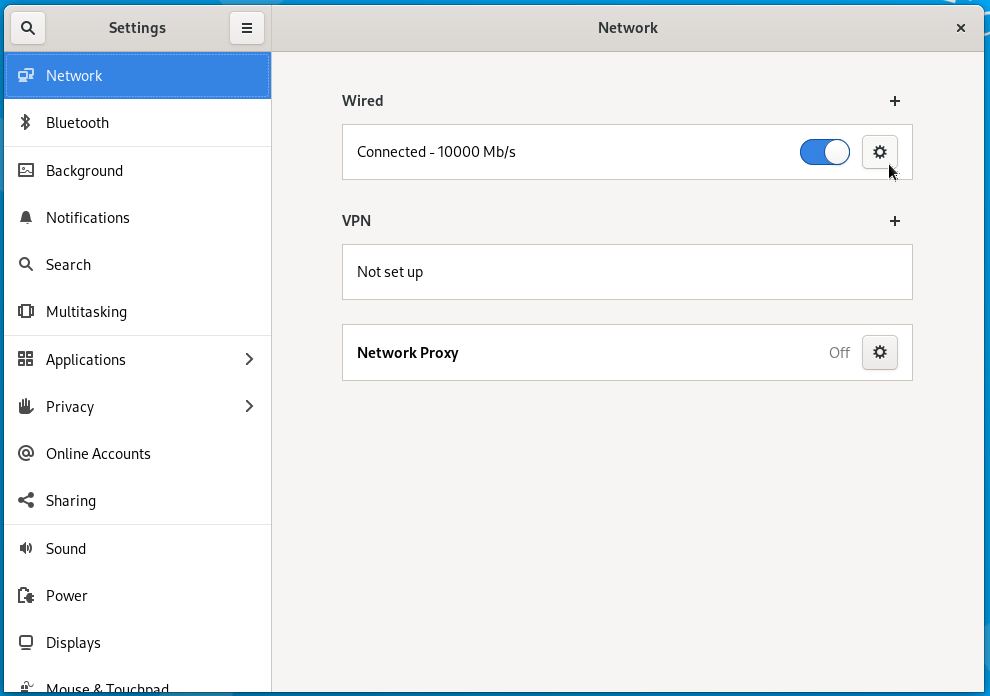Expand the Privacy chevron
The height and width of the screenshot is (696, 990).
[249, 406]
